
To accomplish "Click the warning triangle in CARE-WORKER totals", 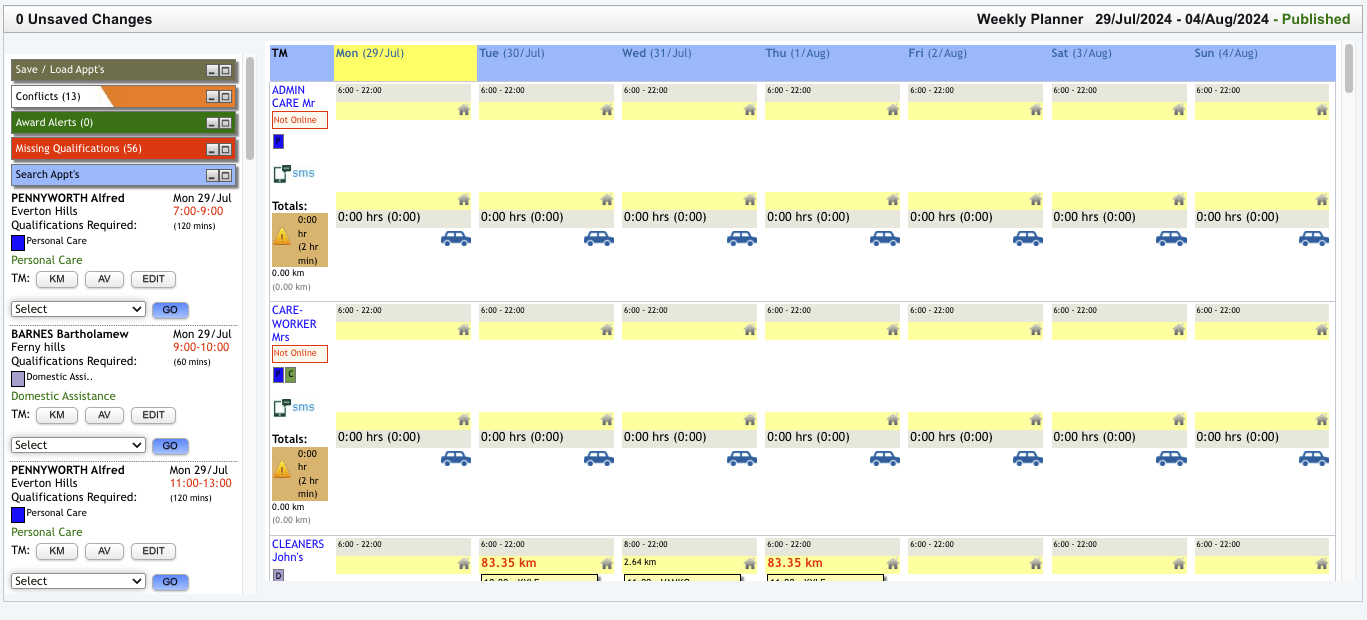I will coord(282,469).
